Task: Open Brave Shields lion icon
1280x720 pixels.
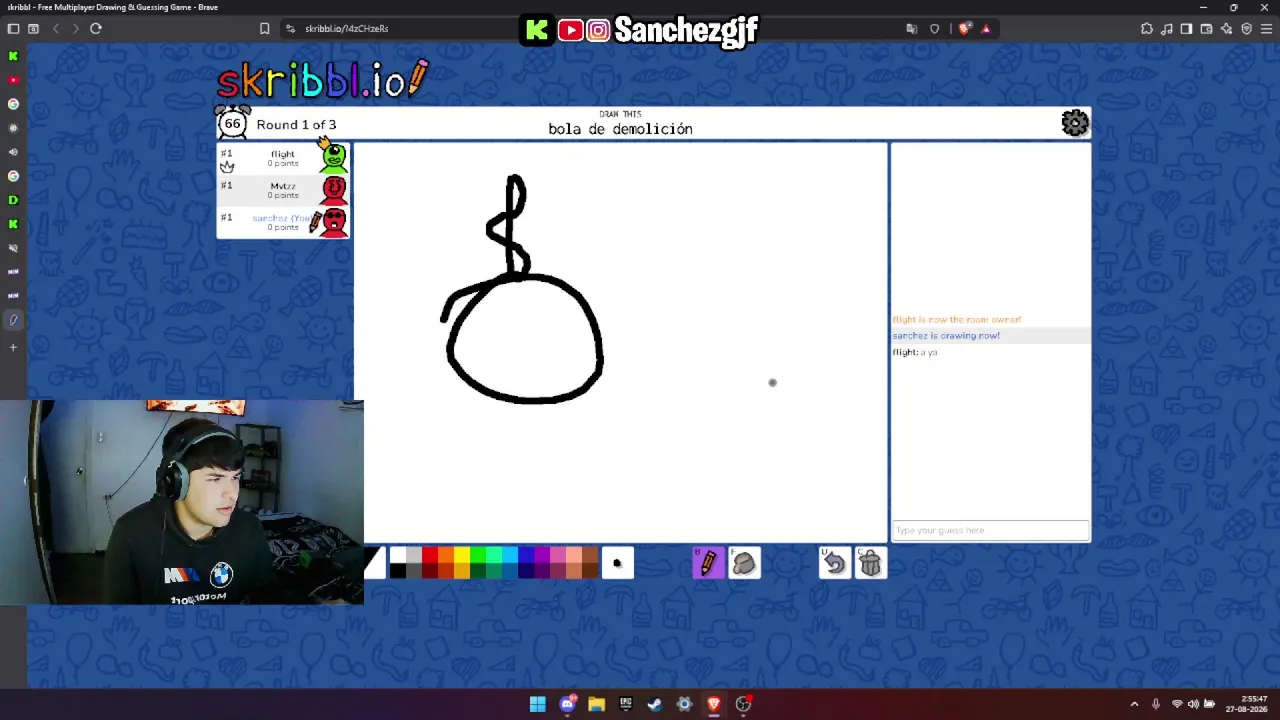Action: tap(963, 28)
